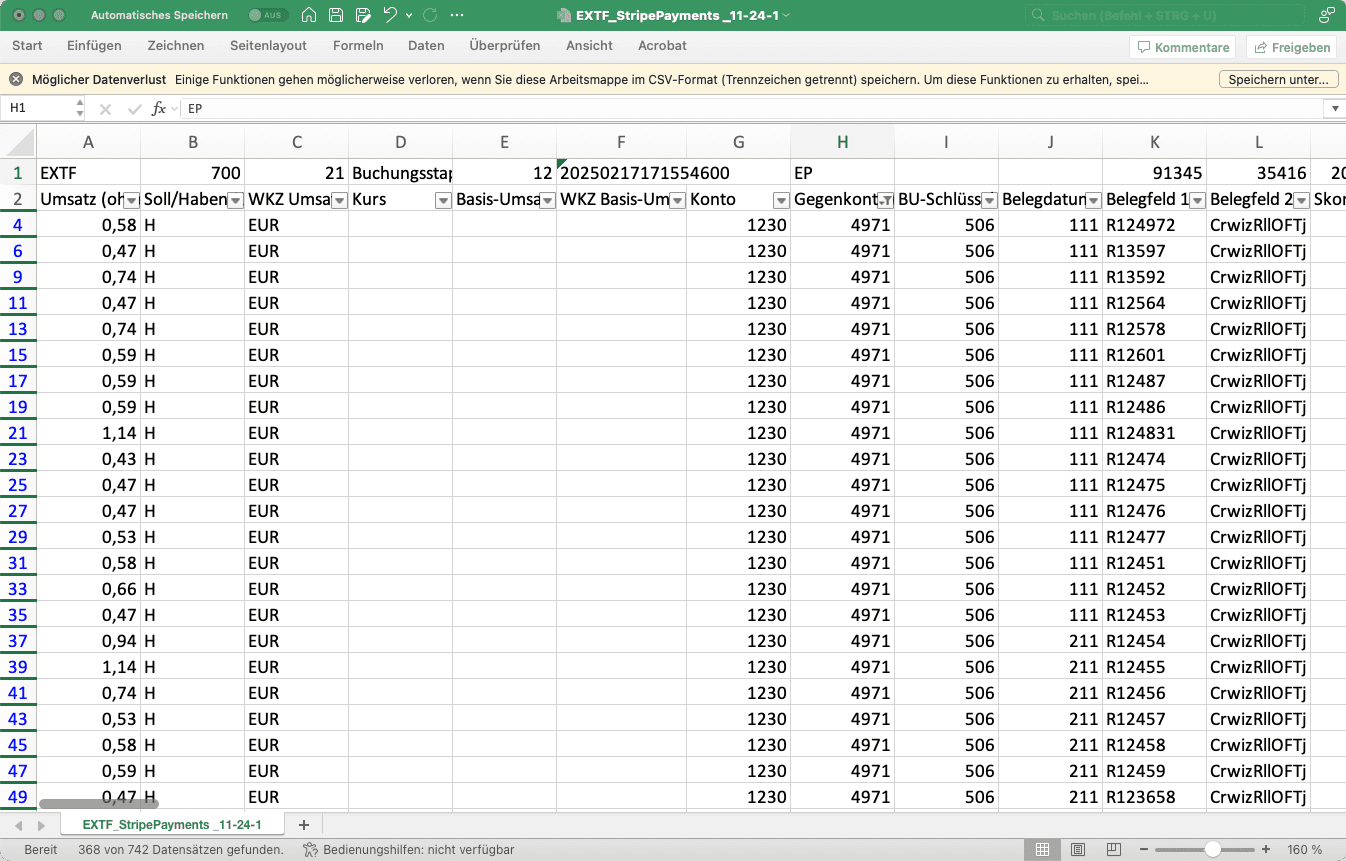Click the add new sheet plus icon
The height and width of the screenshot is (861, 1346).
[304, 825]
